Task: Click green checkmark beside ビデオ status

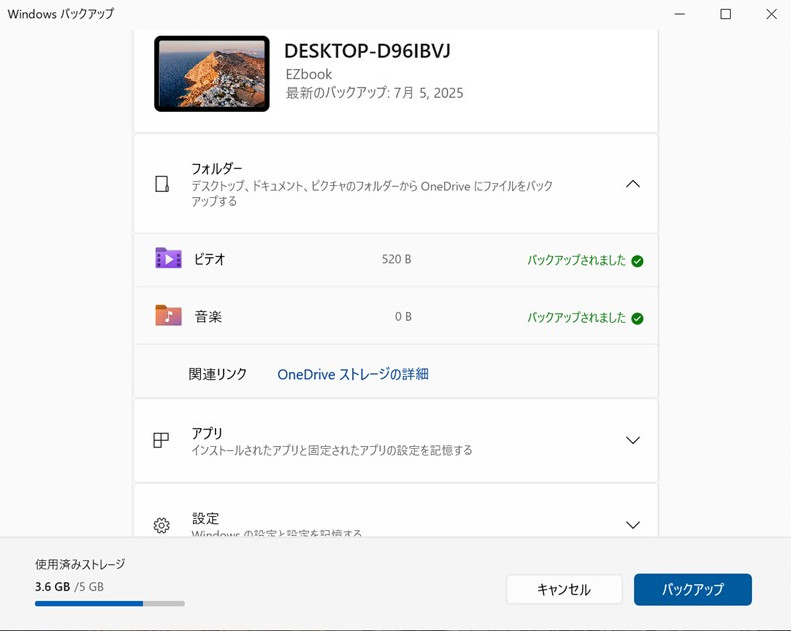Action: point(637,261)
